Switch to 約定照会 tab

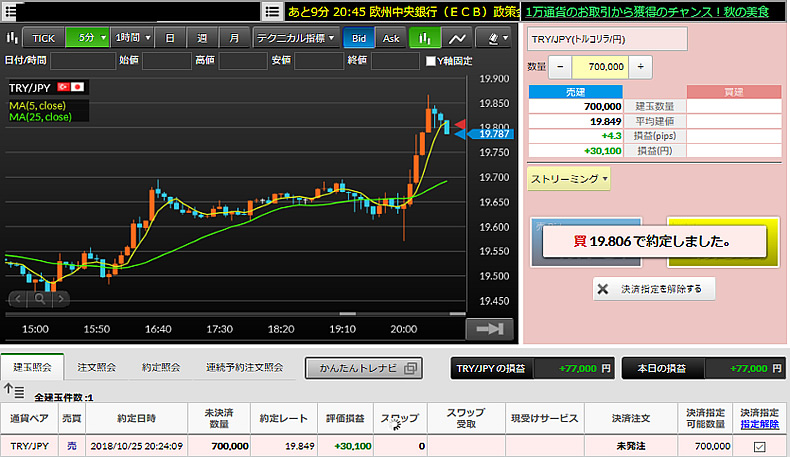tap(161, 367)
